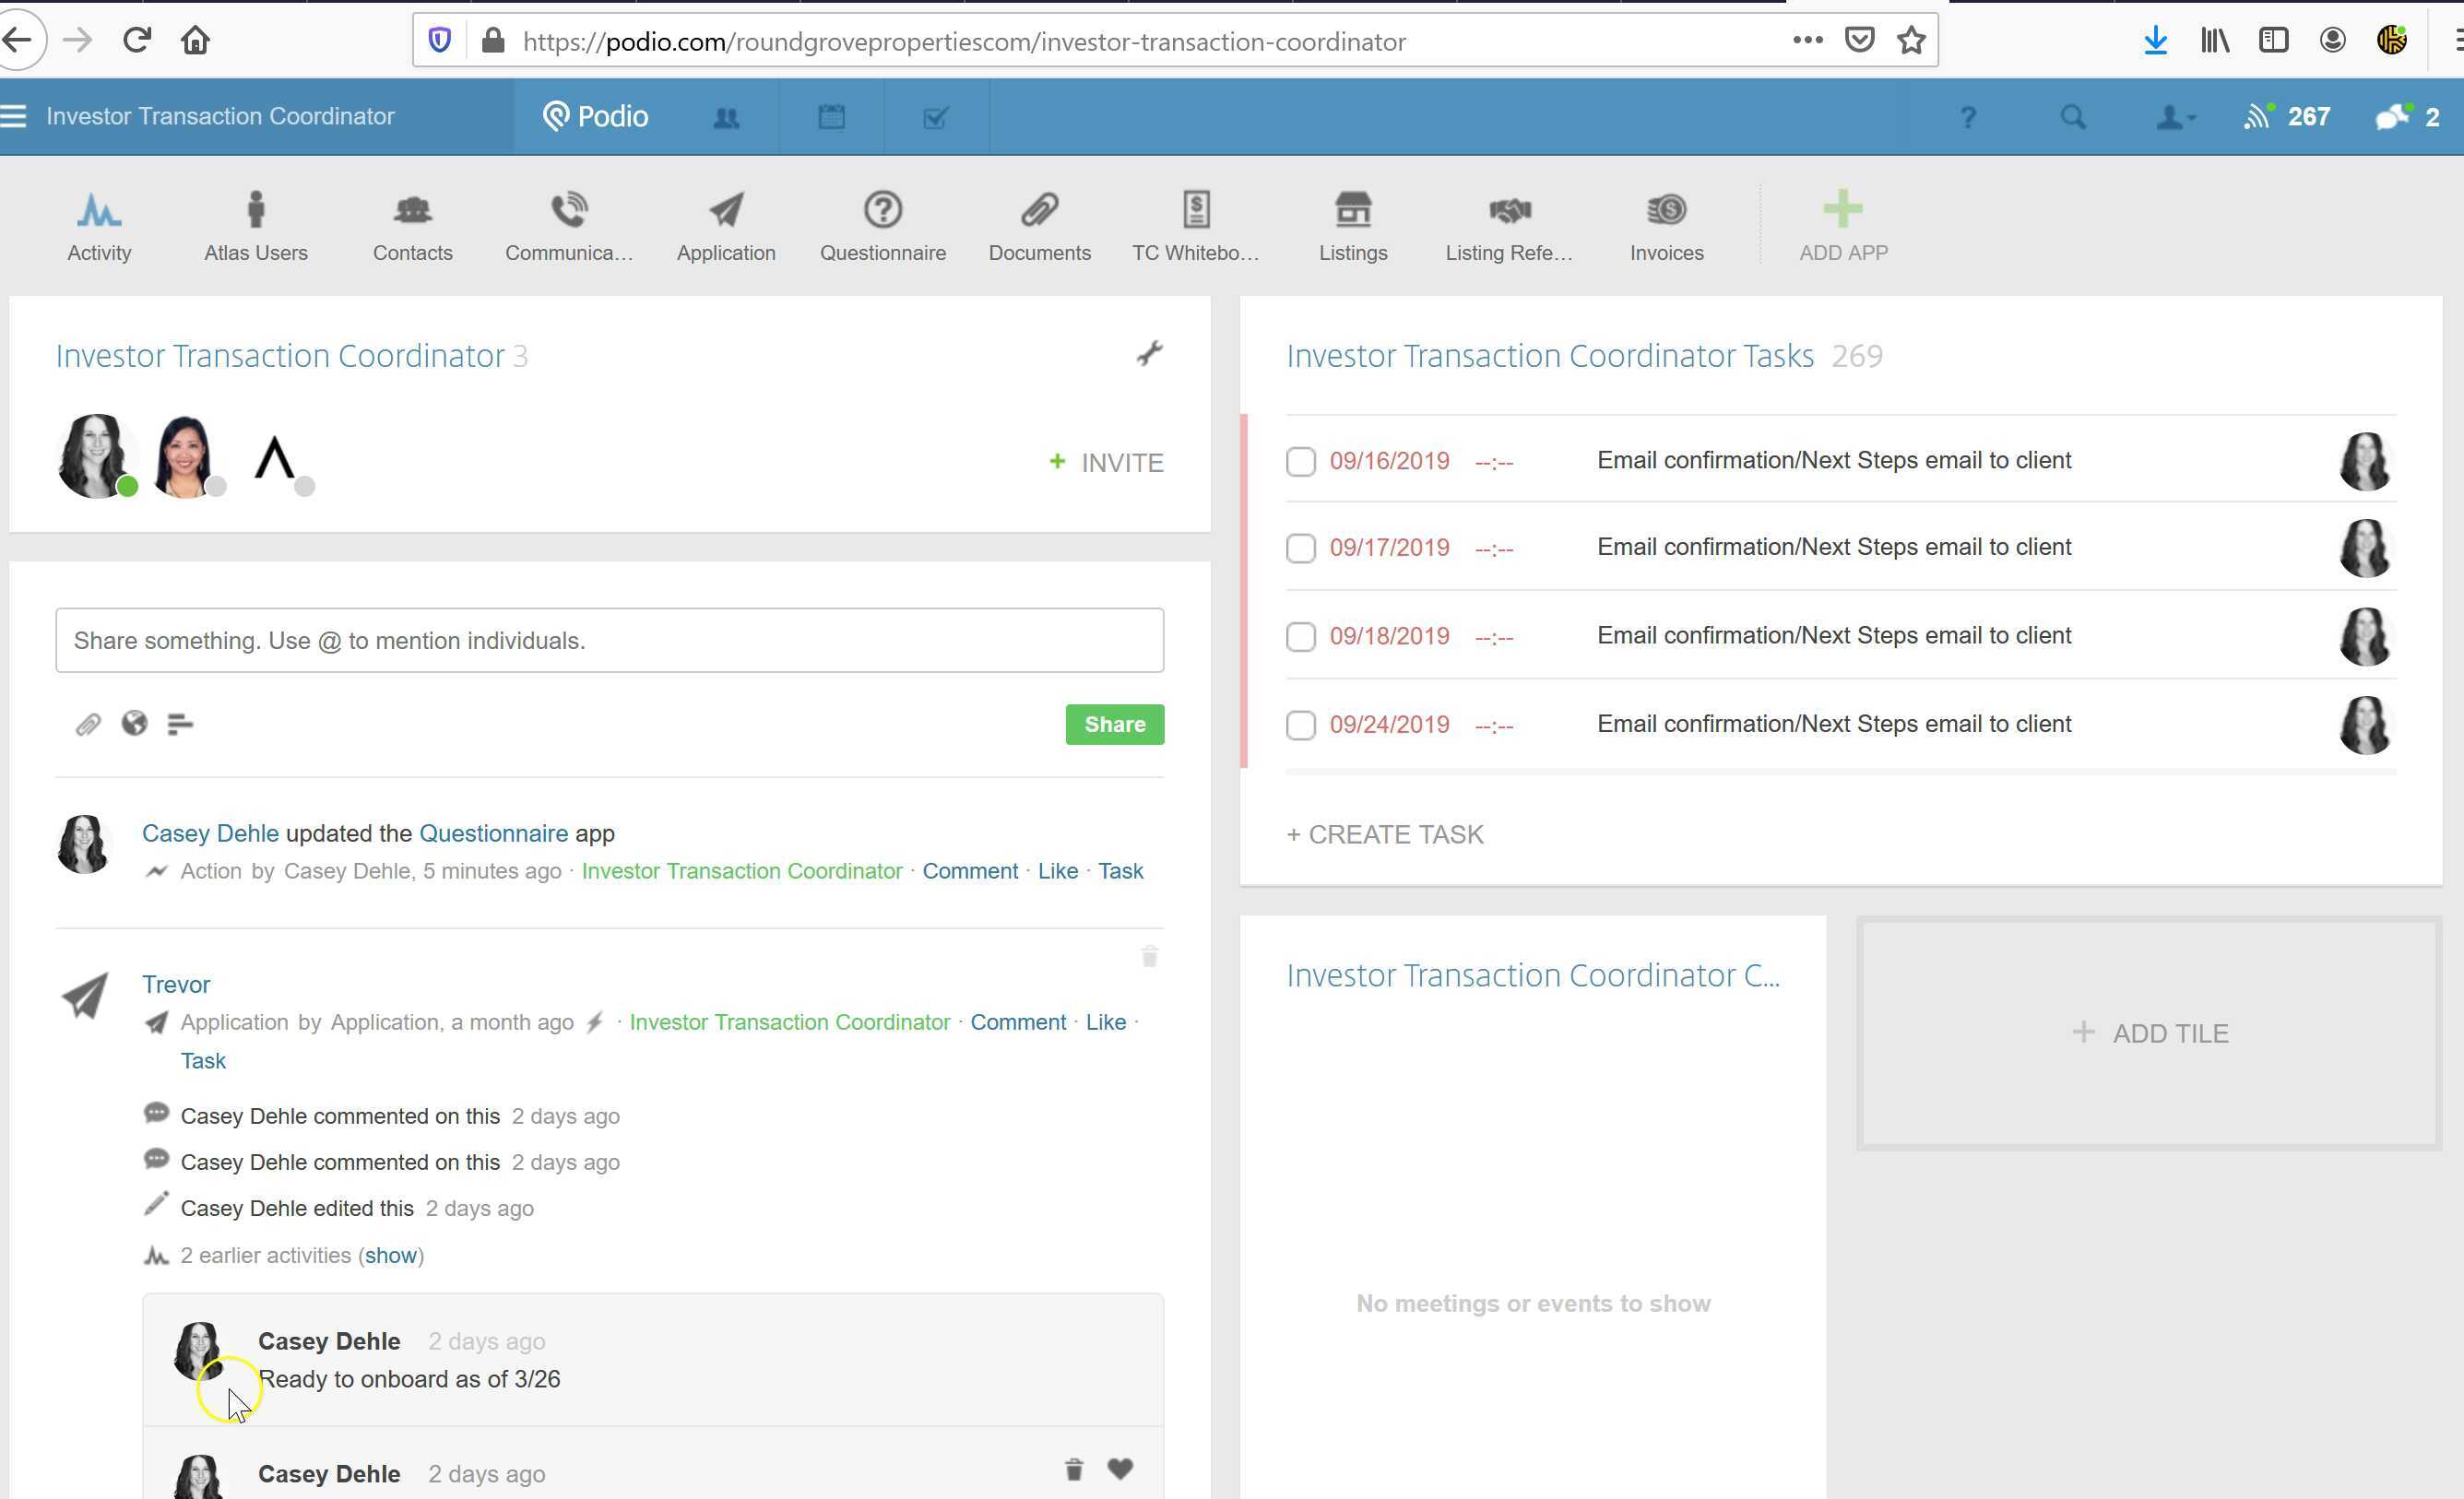Image resolution: width=2464 pixels, height=1499 pixels.
Task: Expand the hamburger menu beside Investor Transaction Coordinator
Action: coord(14,115)
